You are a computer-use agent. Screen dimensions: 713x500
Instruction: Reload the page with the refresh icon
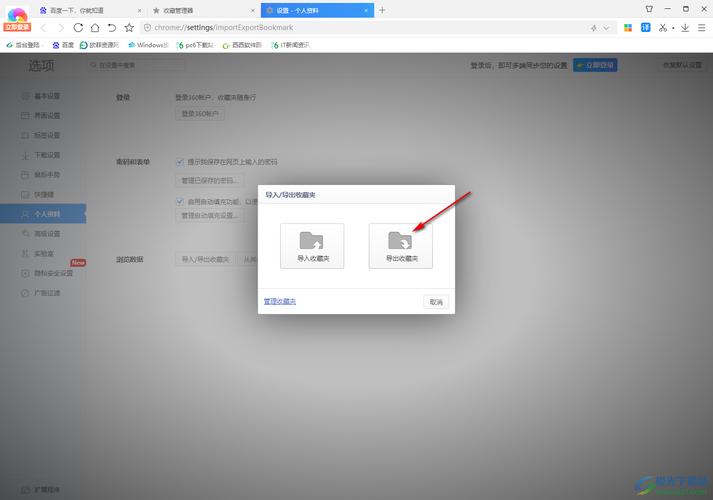[78, 28]
